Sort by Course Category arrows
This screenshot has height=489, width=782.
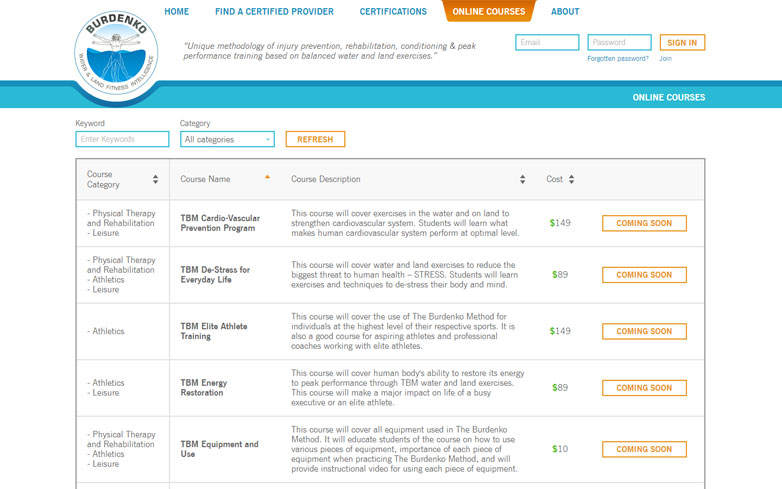point(156,179)
